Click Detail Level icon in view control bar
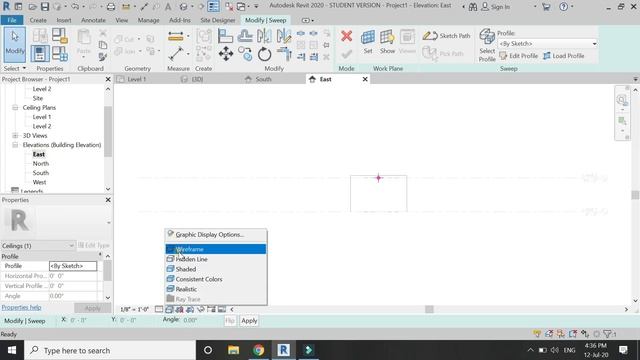The image size is (640, 360). click(x=159, y=309)
